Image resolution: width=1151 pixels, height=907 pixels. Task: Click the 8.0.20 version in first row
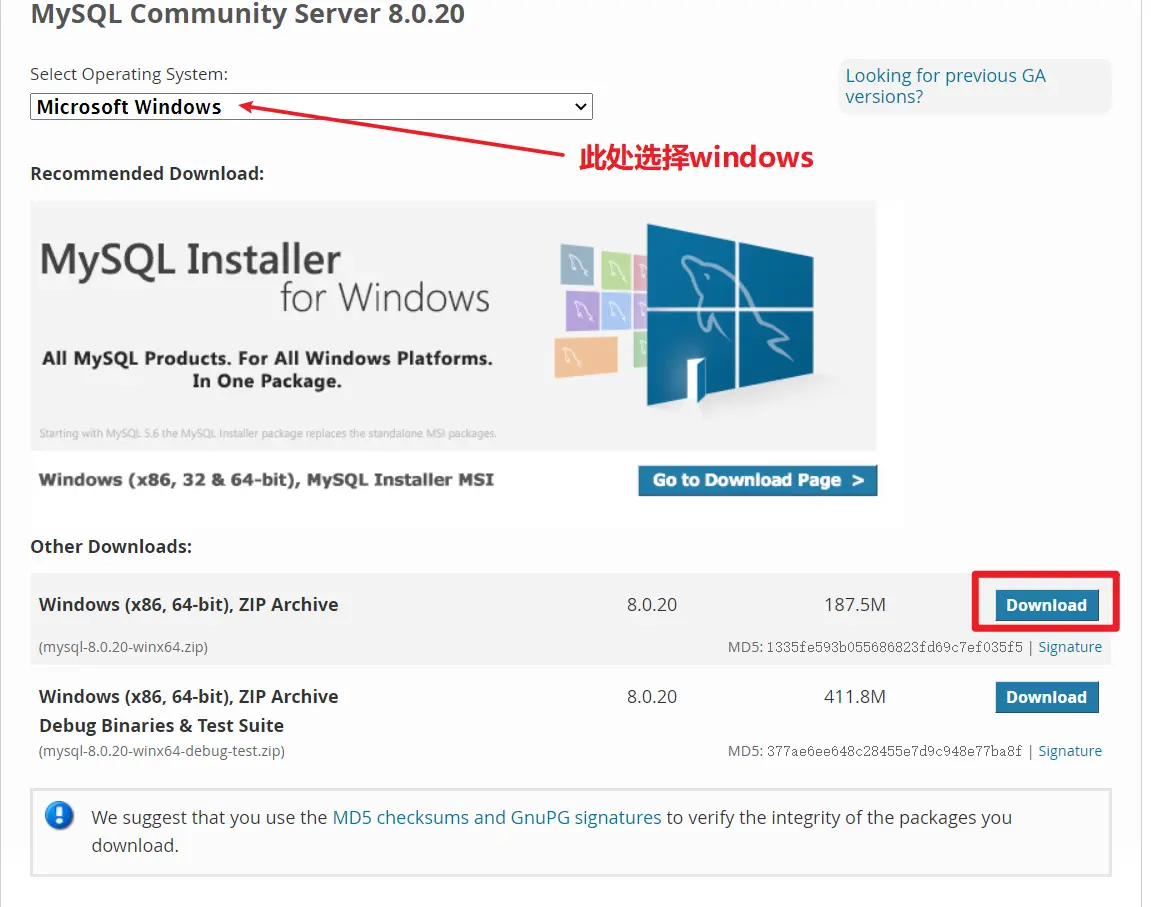[x=652, y=605]
